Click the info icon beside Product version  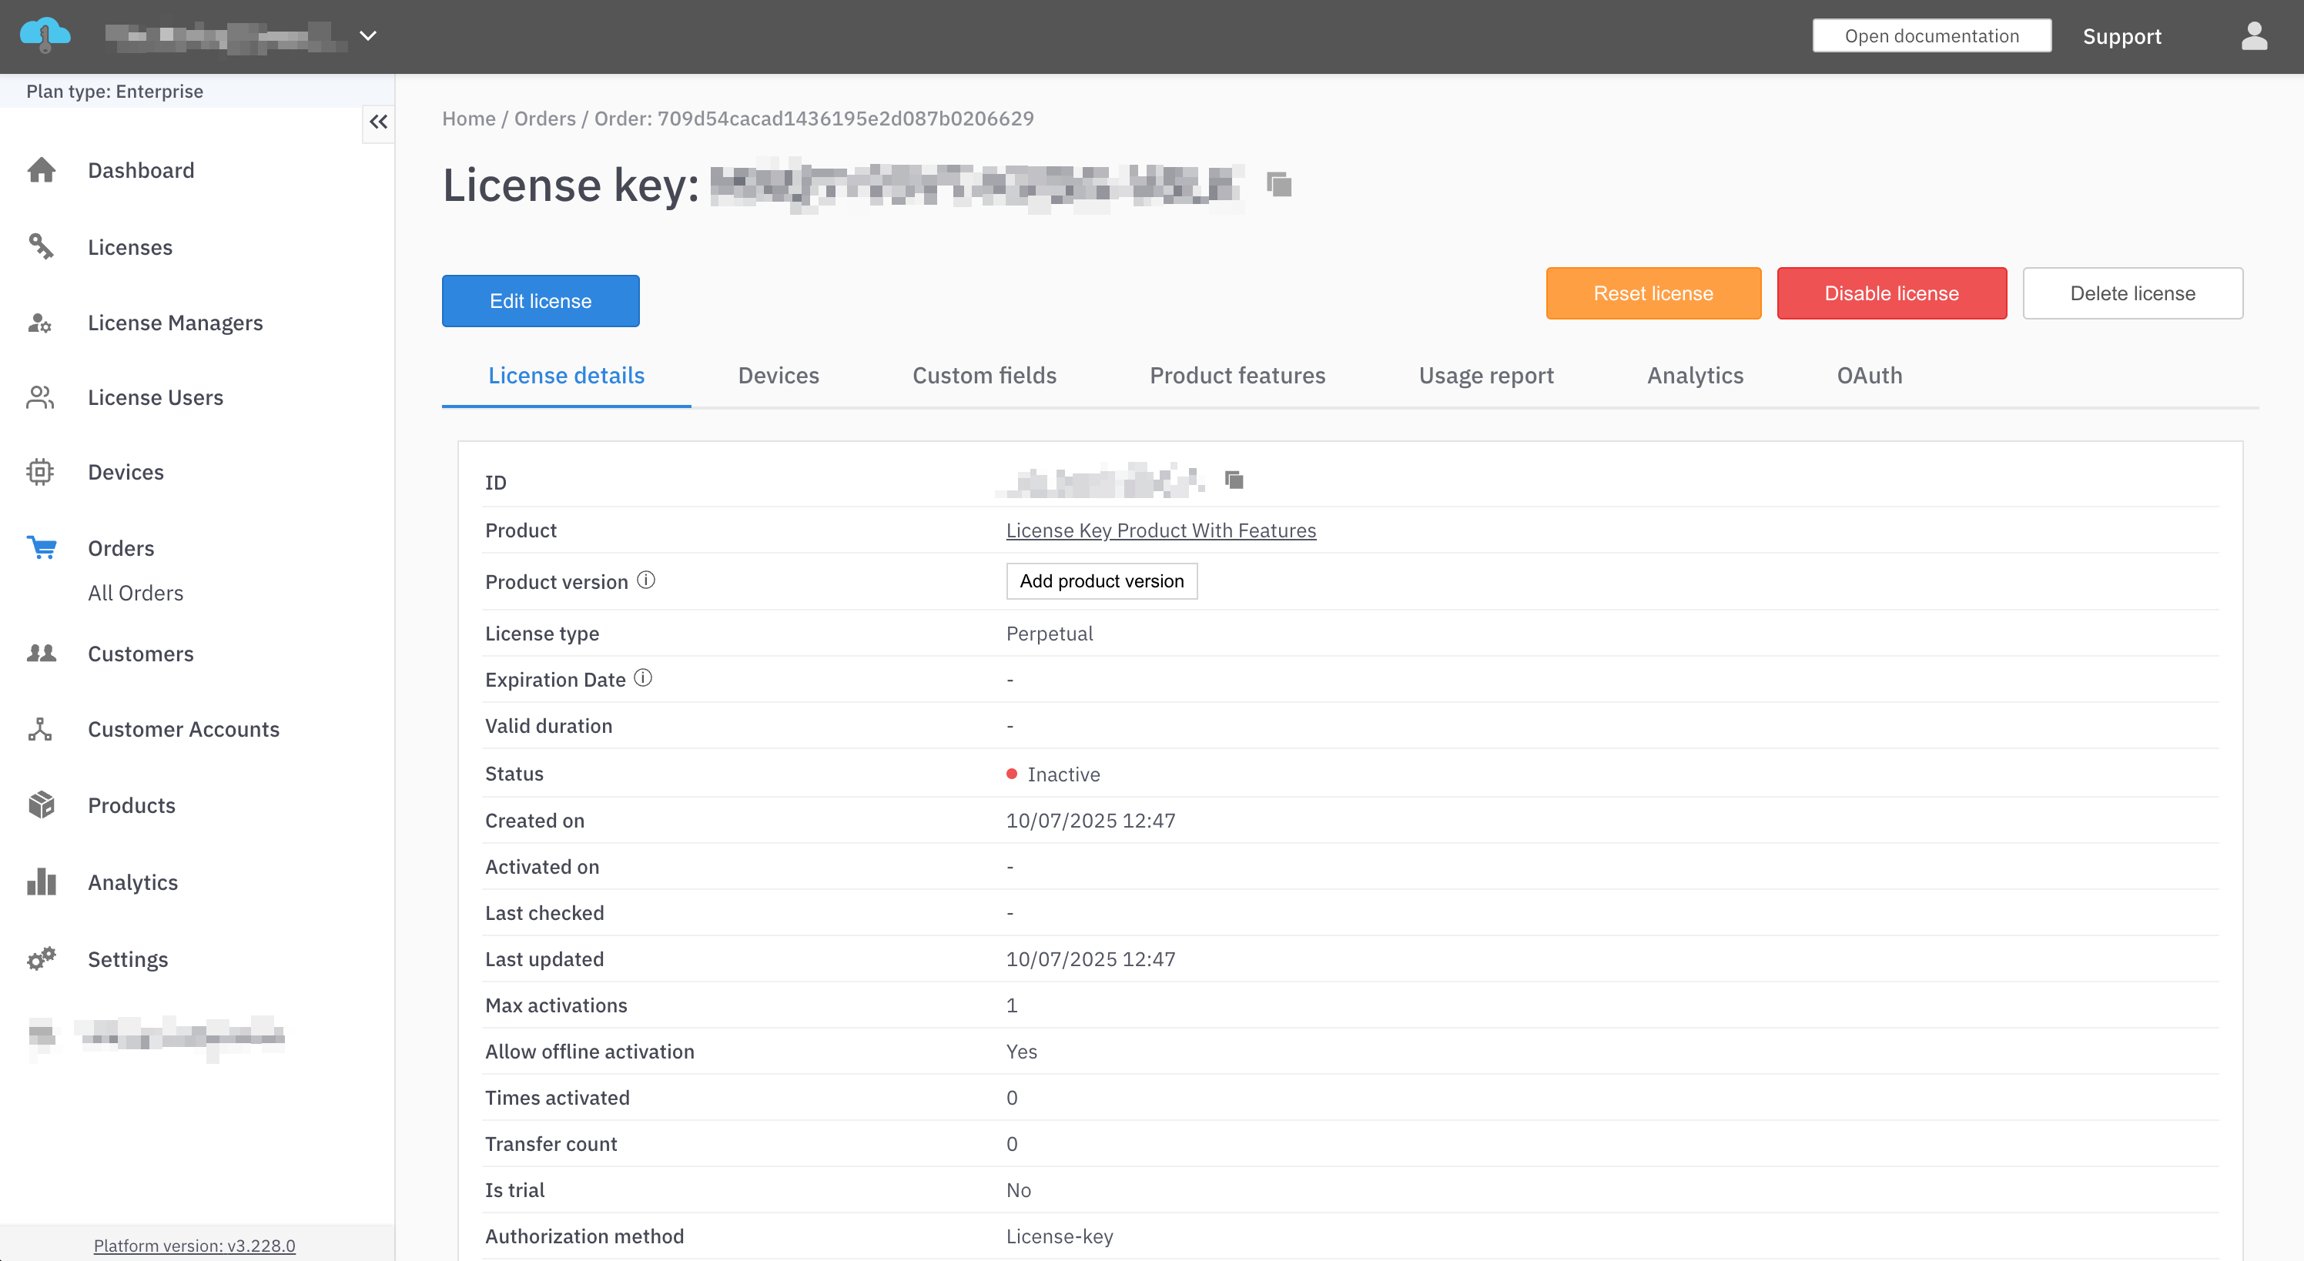click(646, 581)
